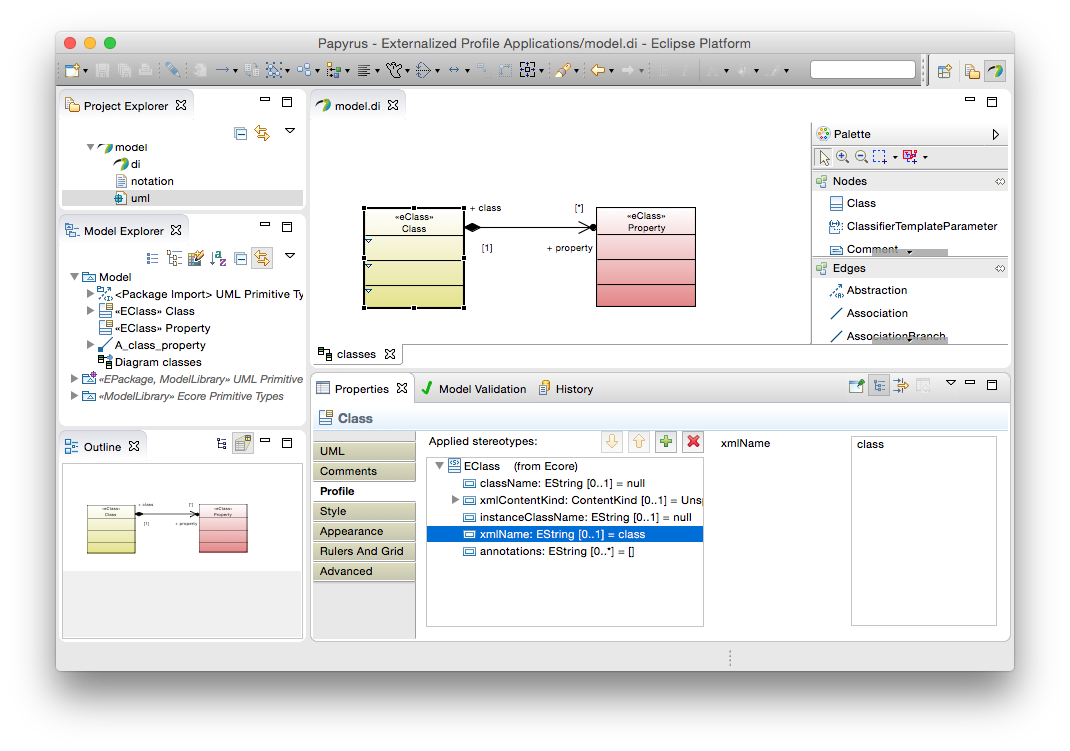The width and height of the screenshot is (1070, 751).
Task: Go back with the yellow back arrow
Action: point(598,70)
